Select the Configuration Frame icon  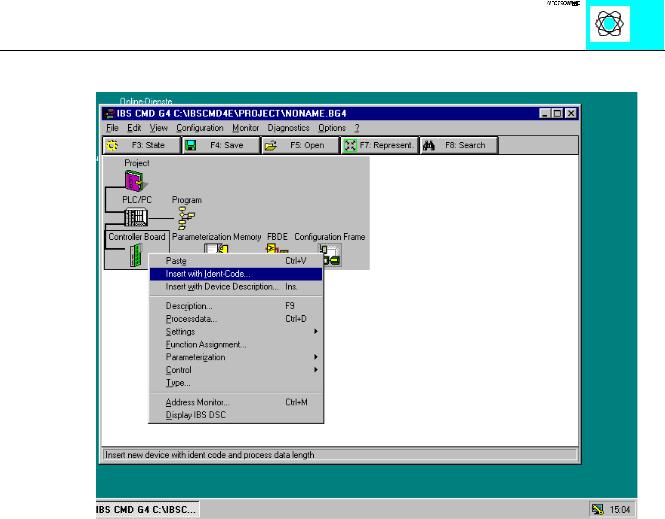click(x=330, y=255)
